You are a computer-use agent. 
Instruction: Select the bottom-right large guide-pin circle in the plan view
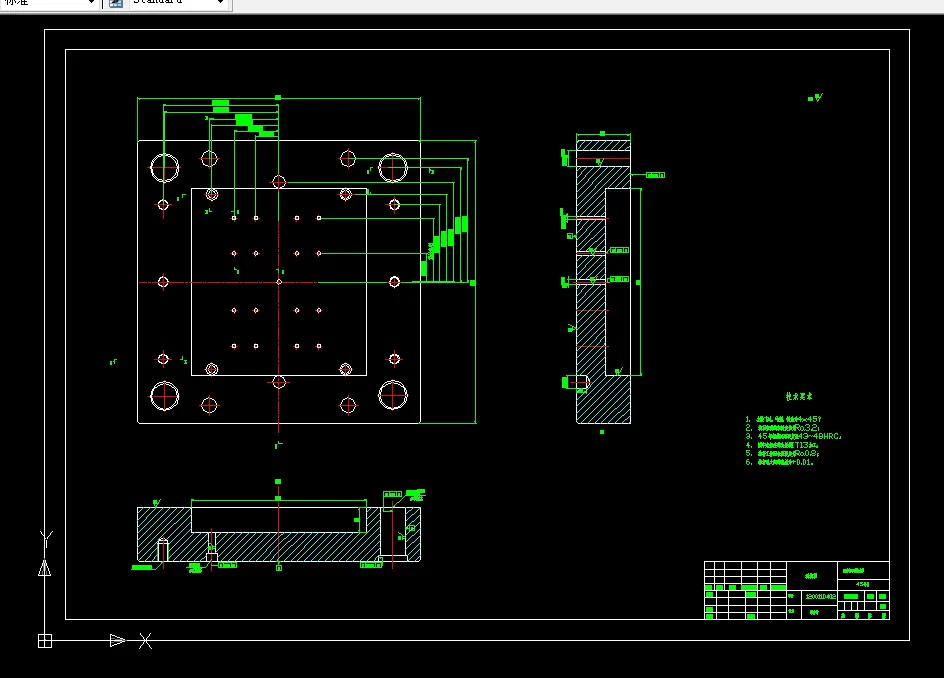click(x=393, y=395)
